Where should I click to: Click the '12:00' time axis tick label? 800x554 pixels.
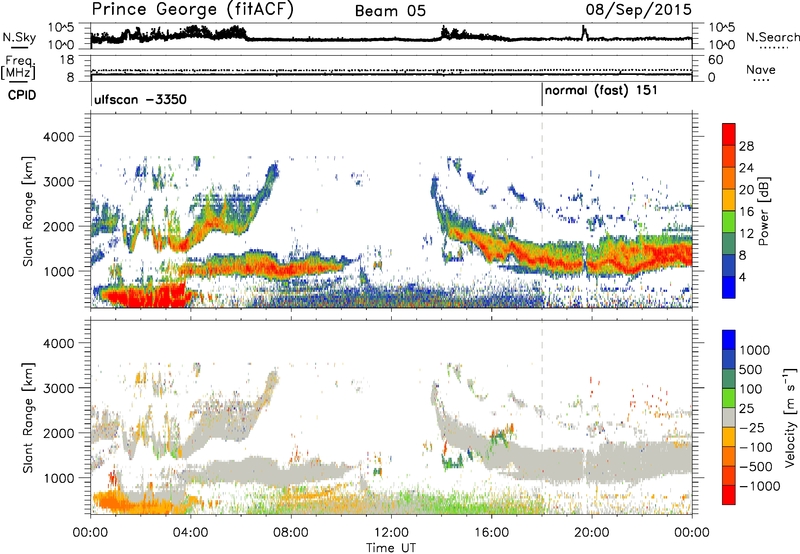click(x=391, y=533)
